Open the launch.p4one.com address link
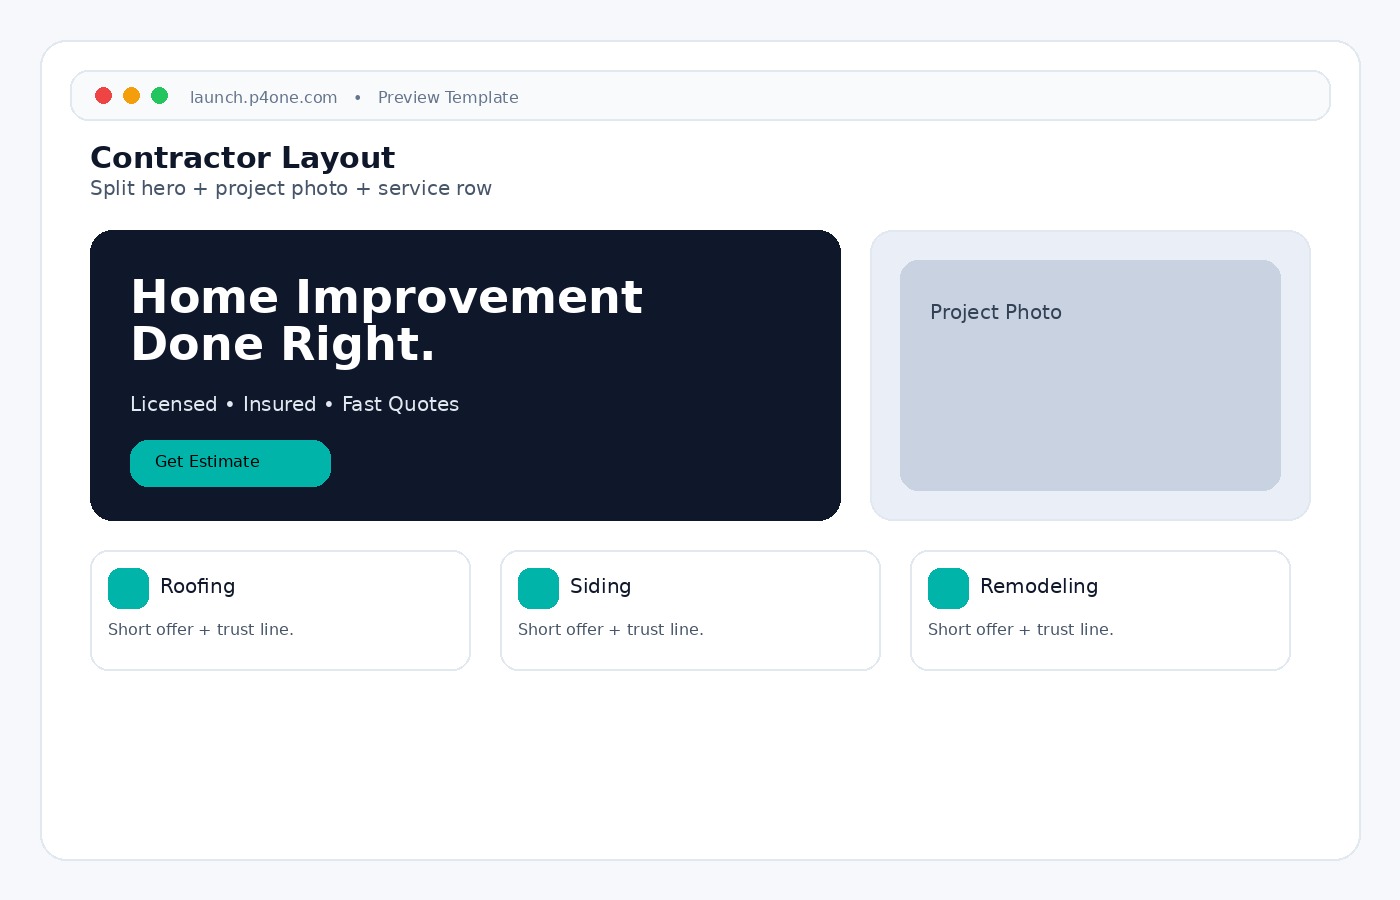1400x900 pixels. [x=263, y=97]
